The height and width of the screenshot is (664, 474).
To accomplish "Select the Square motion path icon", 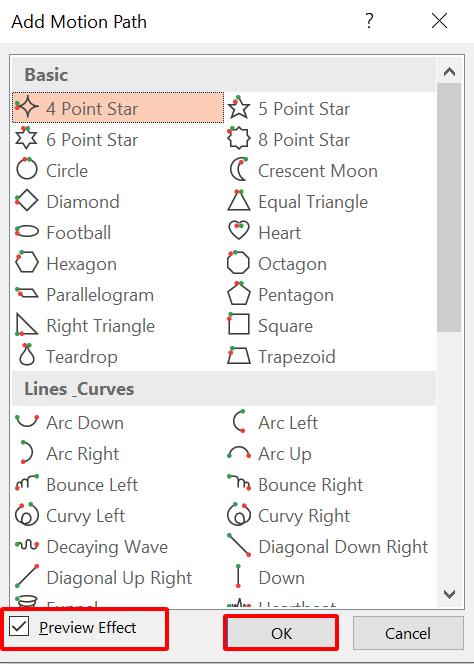I will click(x=238, y=324).
